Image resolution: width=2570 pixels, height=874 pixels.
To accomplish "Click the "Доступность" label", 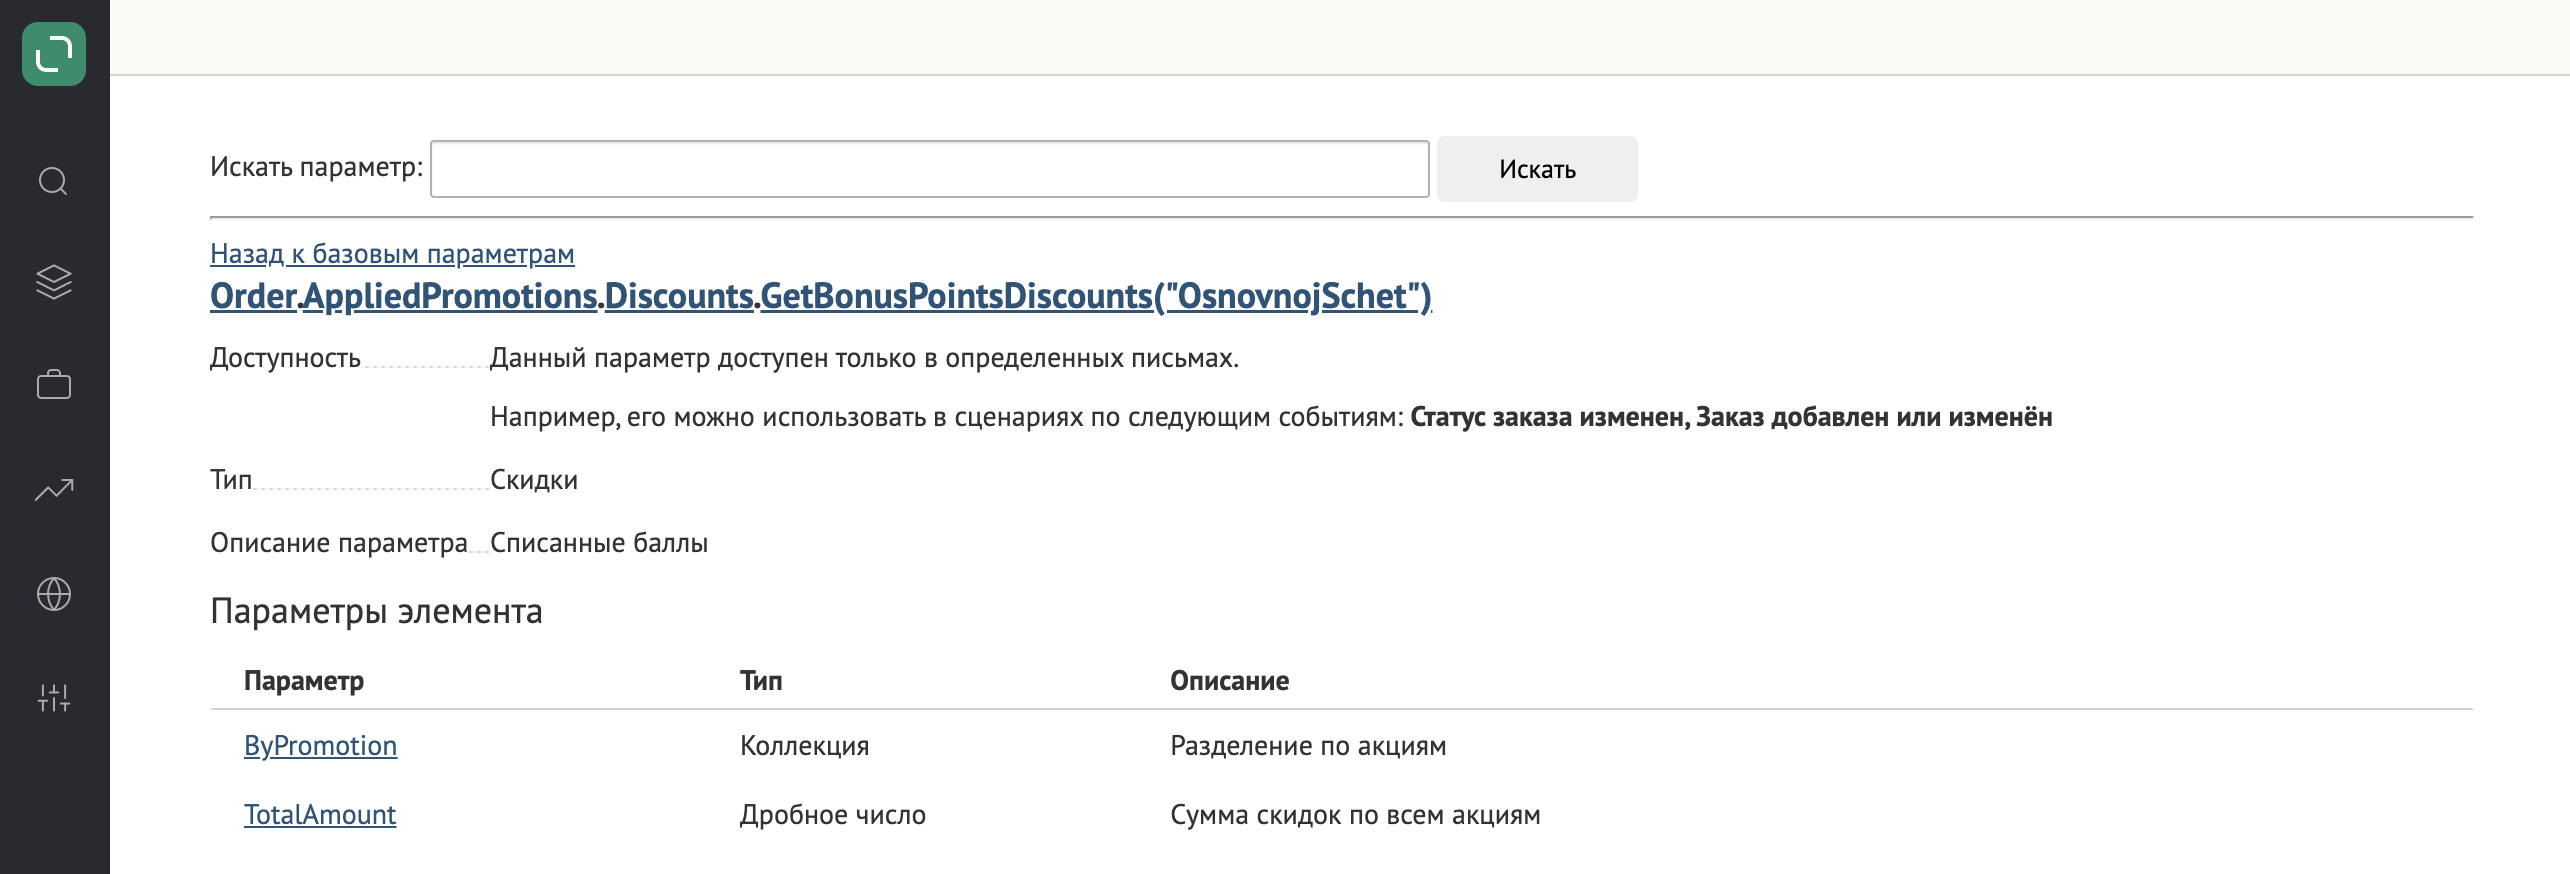I will coord(285,358).
